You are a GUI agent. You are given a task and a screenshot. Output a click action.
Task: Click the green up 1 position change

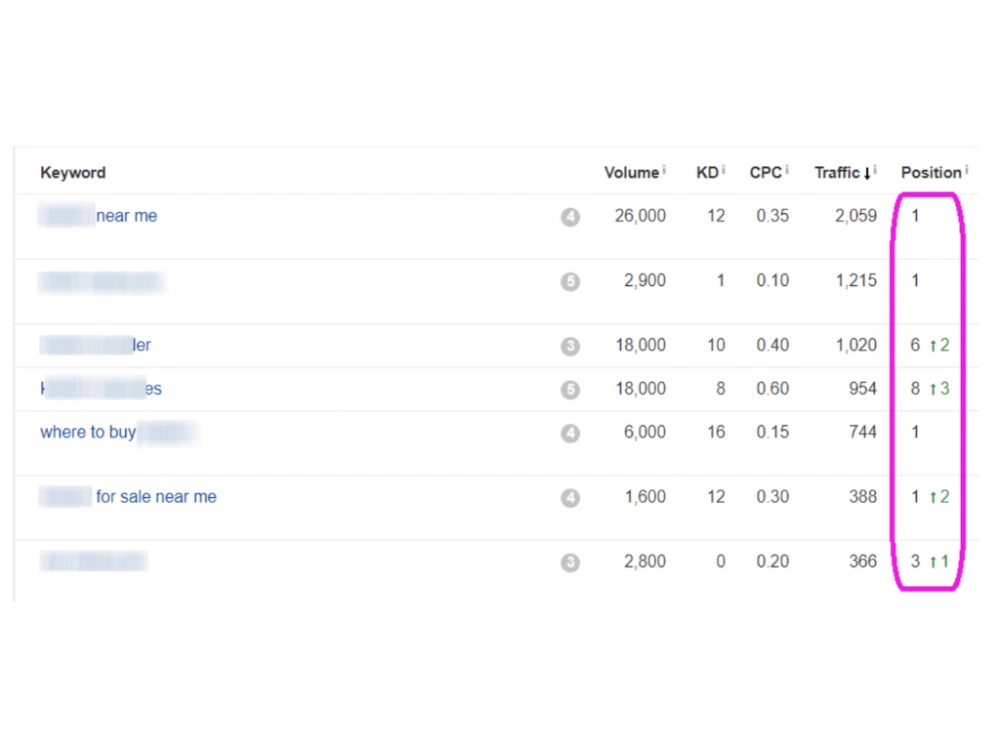point(939,561)
